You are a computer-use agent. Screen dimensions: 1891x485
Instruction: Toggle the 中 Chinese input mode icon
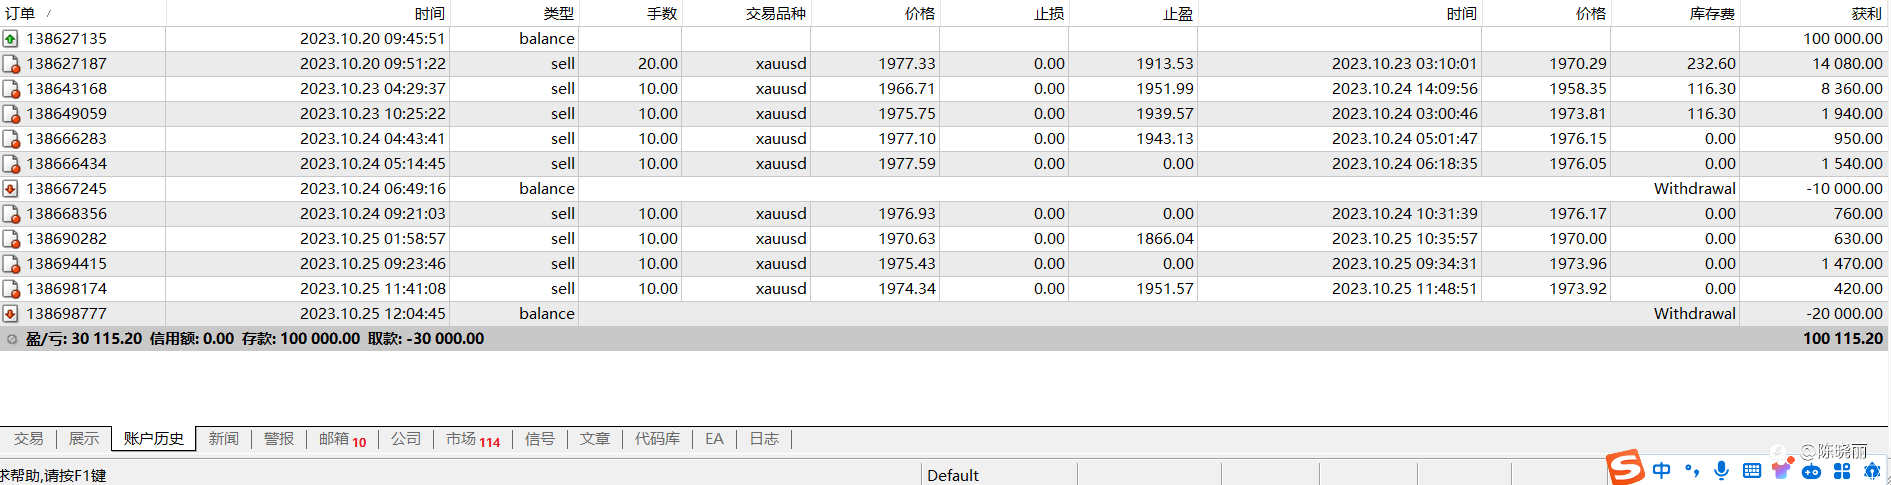point(1662,470)
